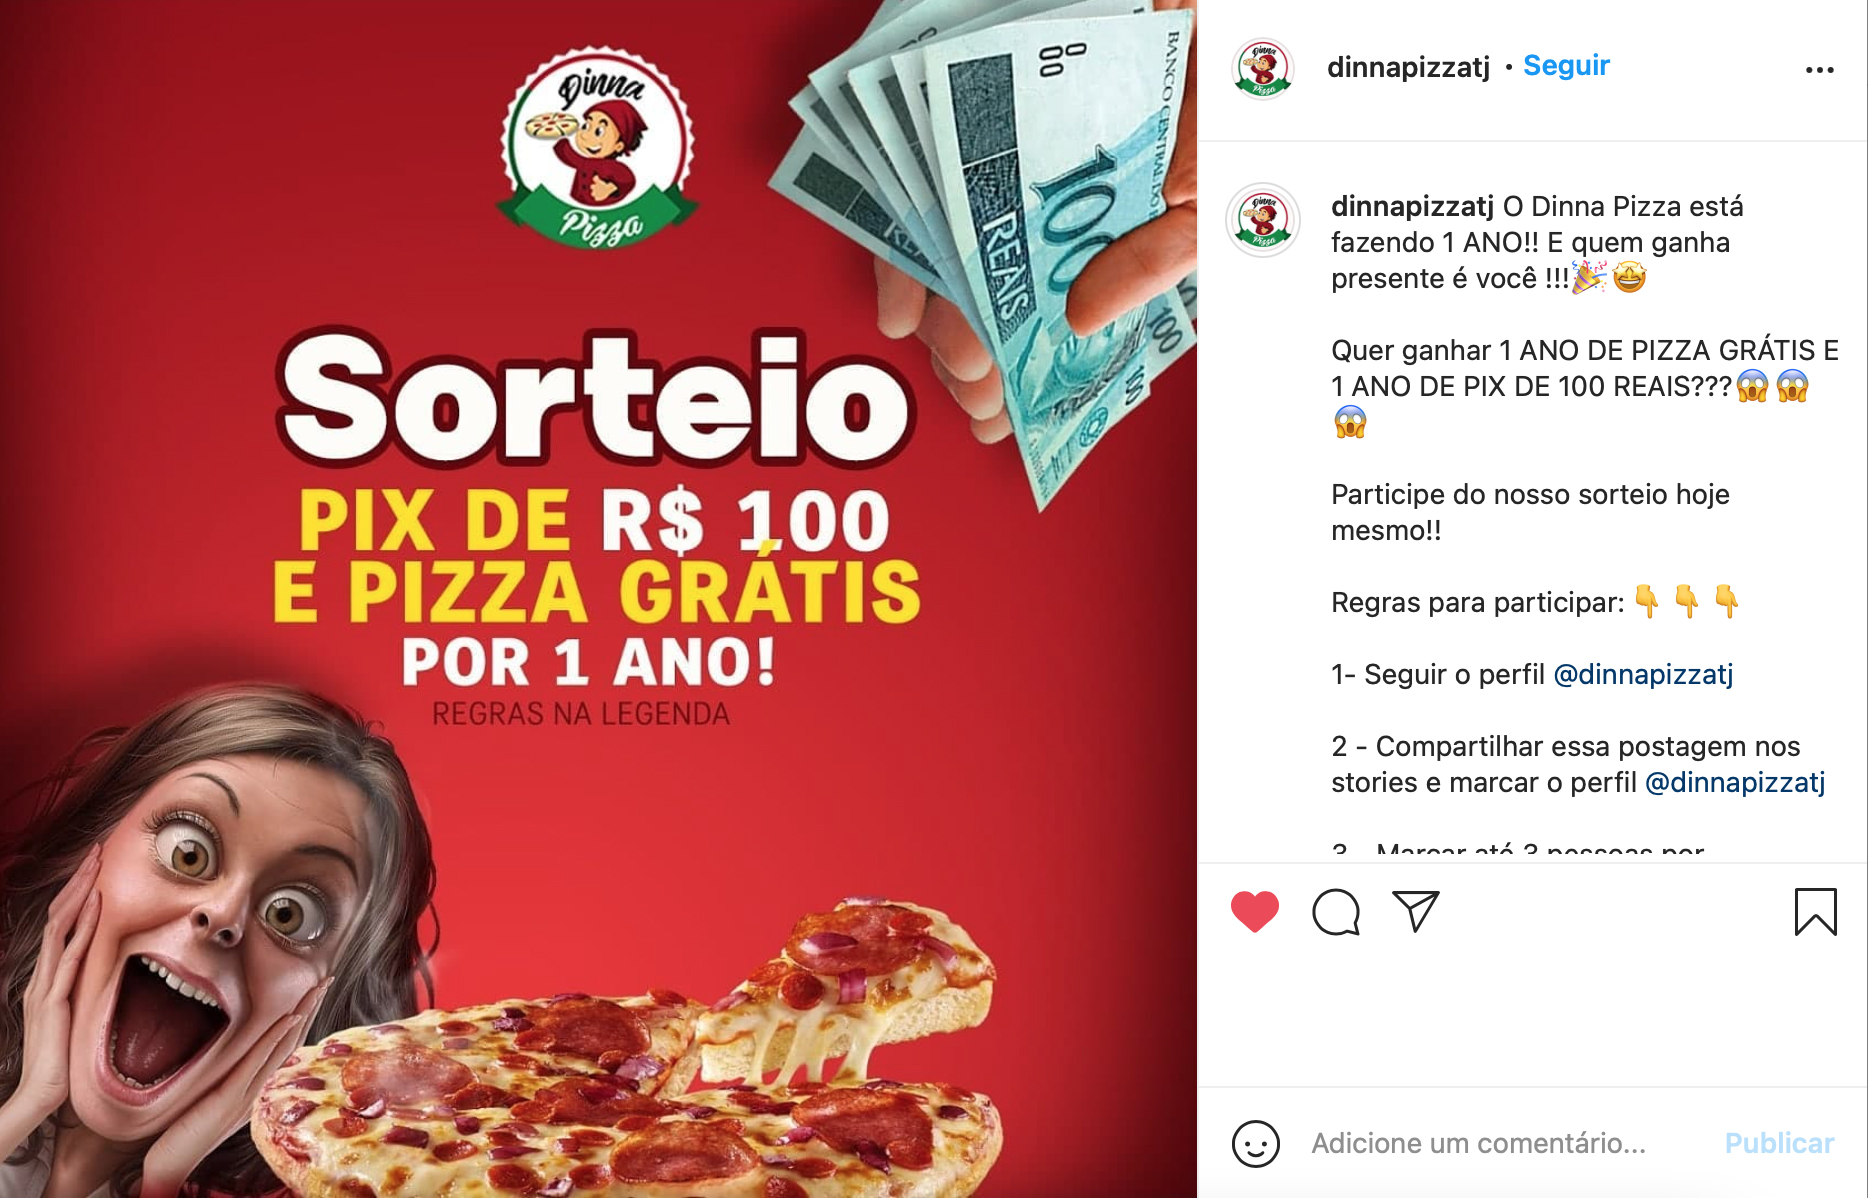Open @dinnapizzatj mention in rule 1
The width and height of the screenshot is (1868, 1198).
coord(1643,675)
